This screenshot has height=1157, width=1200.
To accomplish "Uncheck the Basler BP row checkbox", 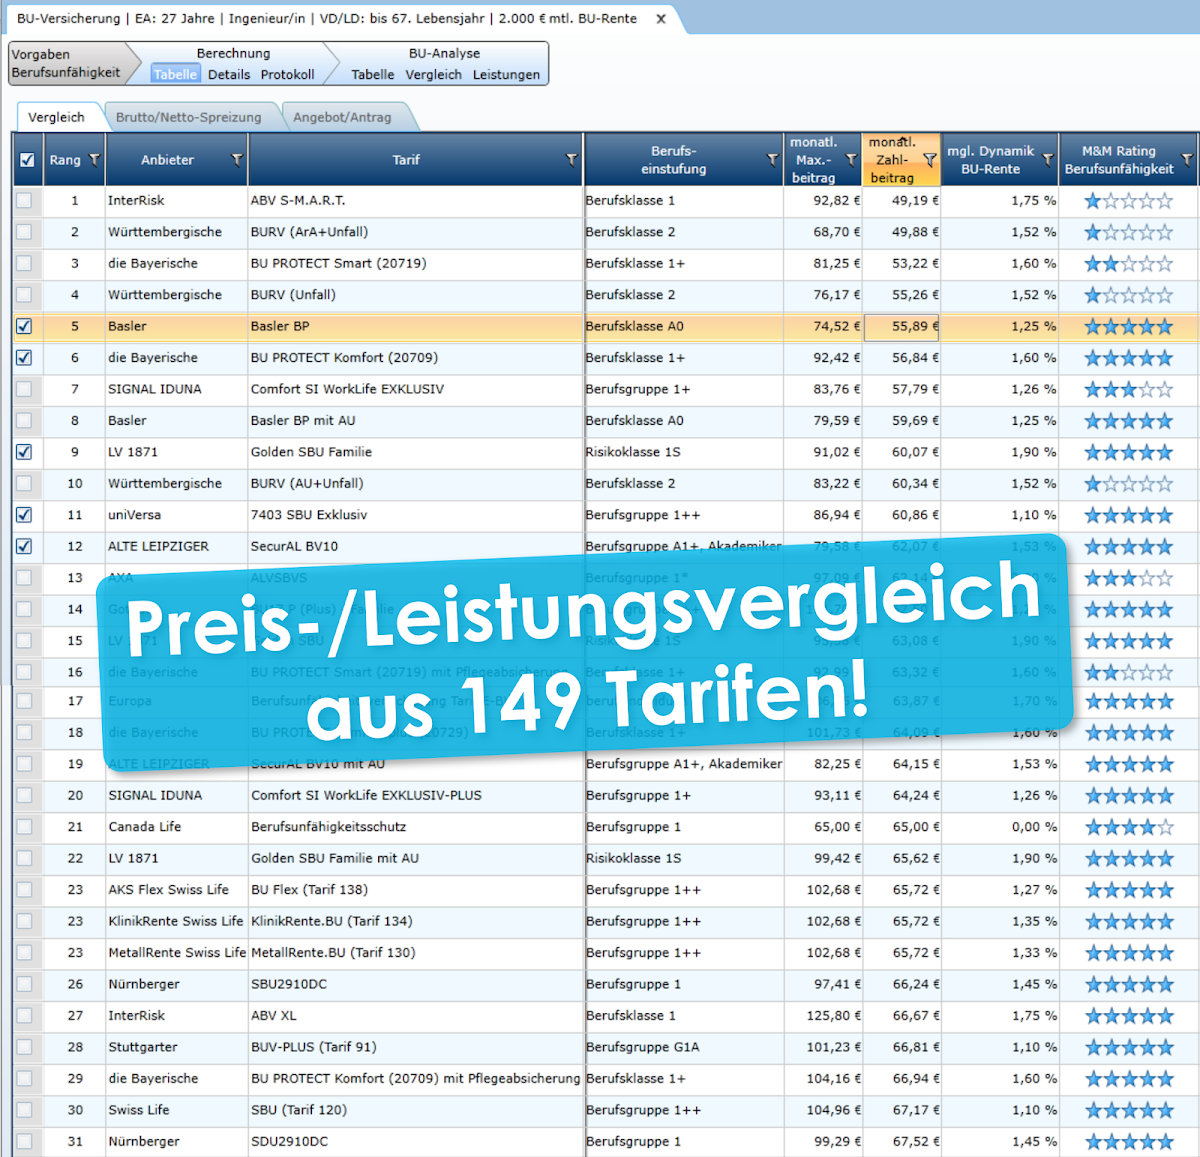I will (x=25, y=326).
